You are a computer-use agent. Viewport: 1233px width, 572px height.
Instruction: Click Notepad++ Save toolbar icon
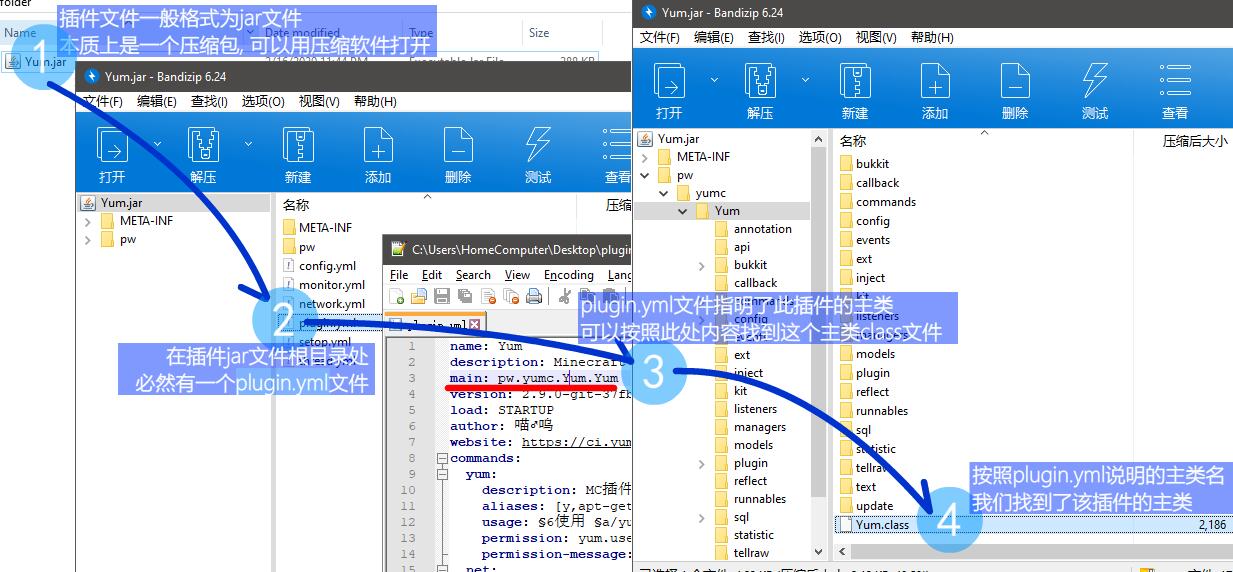click(442, 296)
